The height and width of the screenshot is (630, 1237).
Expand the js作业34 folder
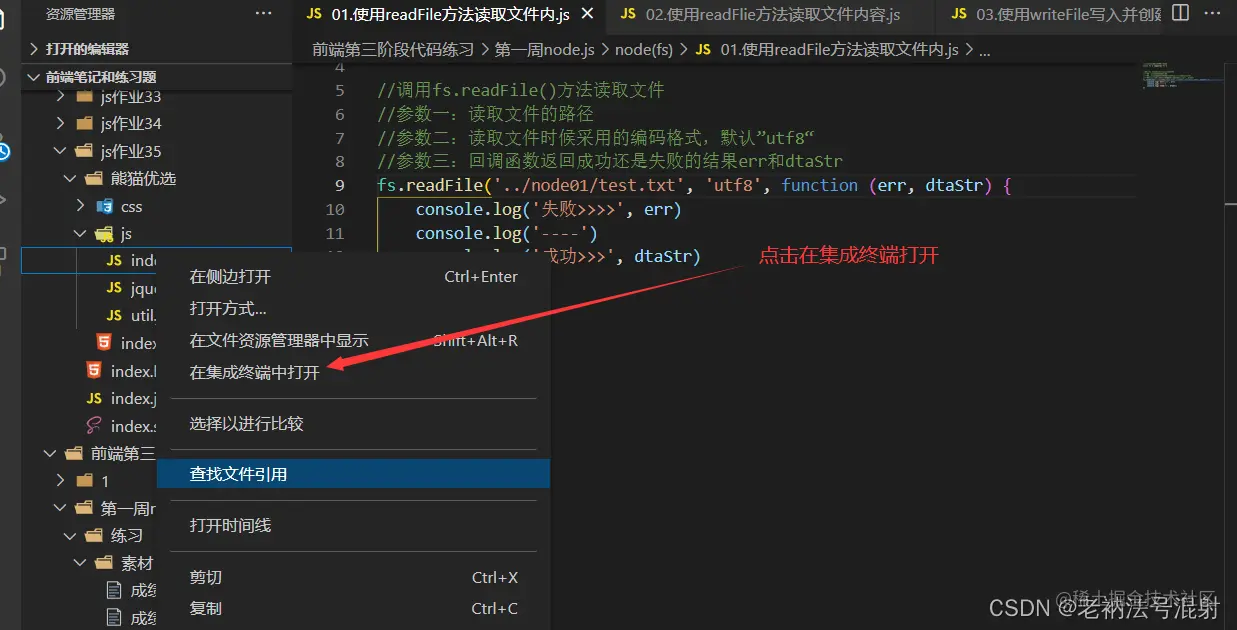61,124
